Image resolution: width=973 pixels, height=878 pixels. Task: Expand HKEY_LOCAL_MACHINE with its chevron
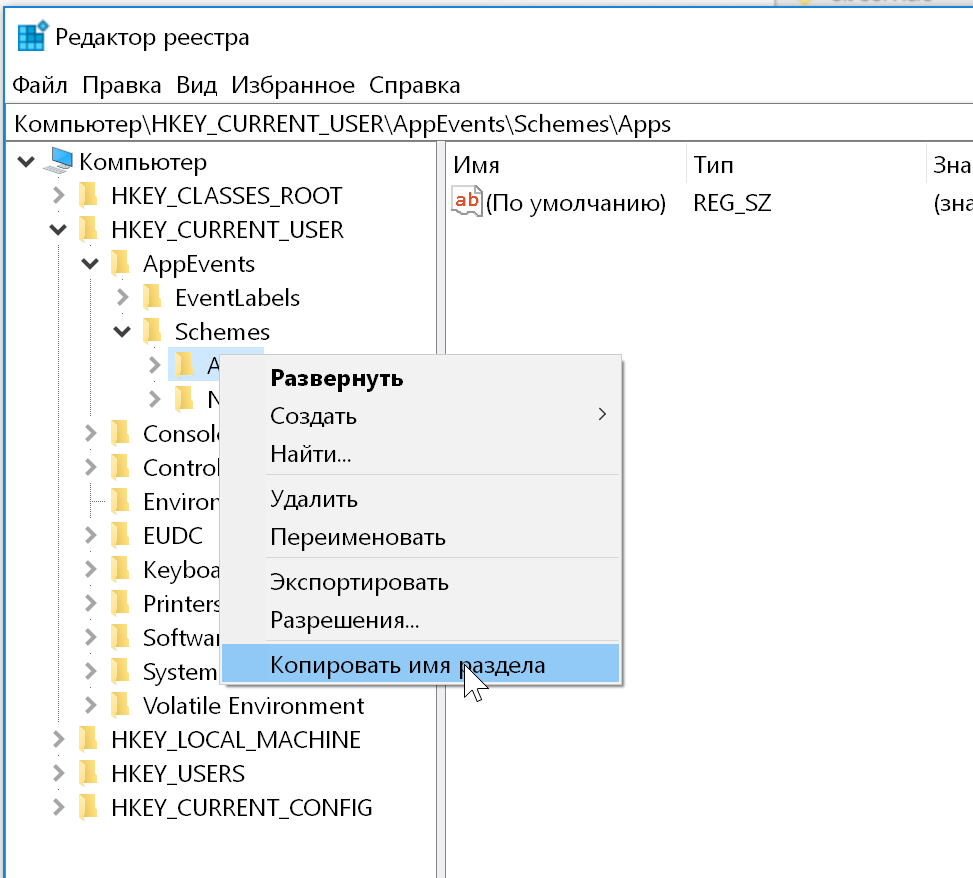[x=58, y=740]
